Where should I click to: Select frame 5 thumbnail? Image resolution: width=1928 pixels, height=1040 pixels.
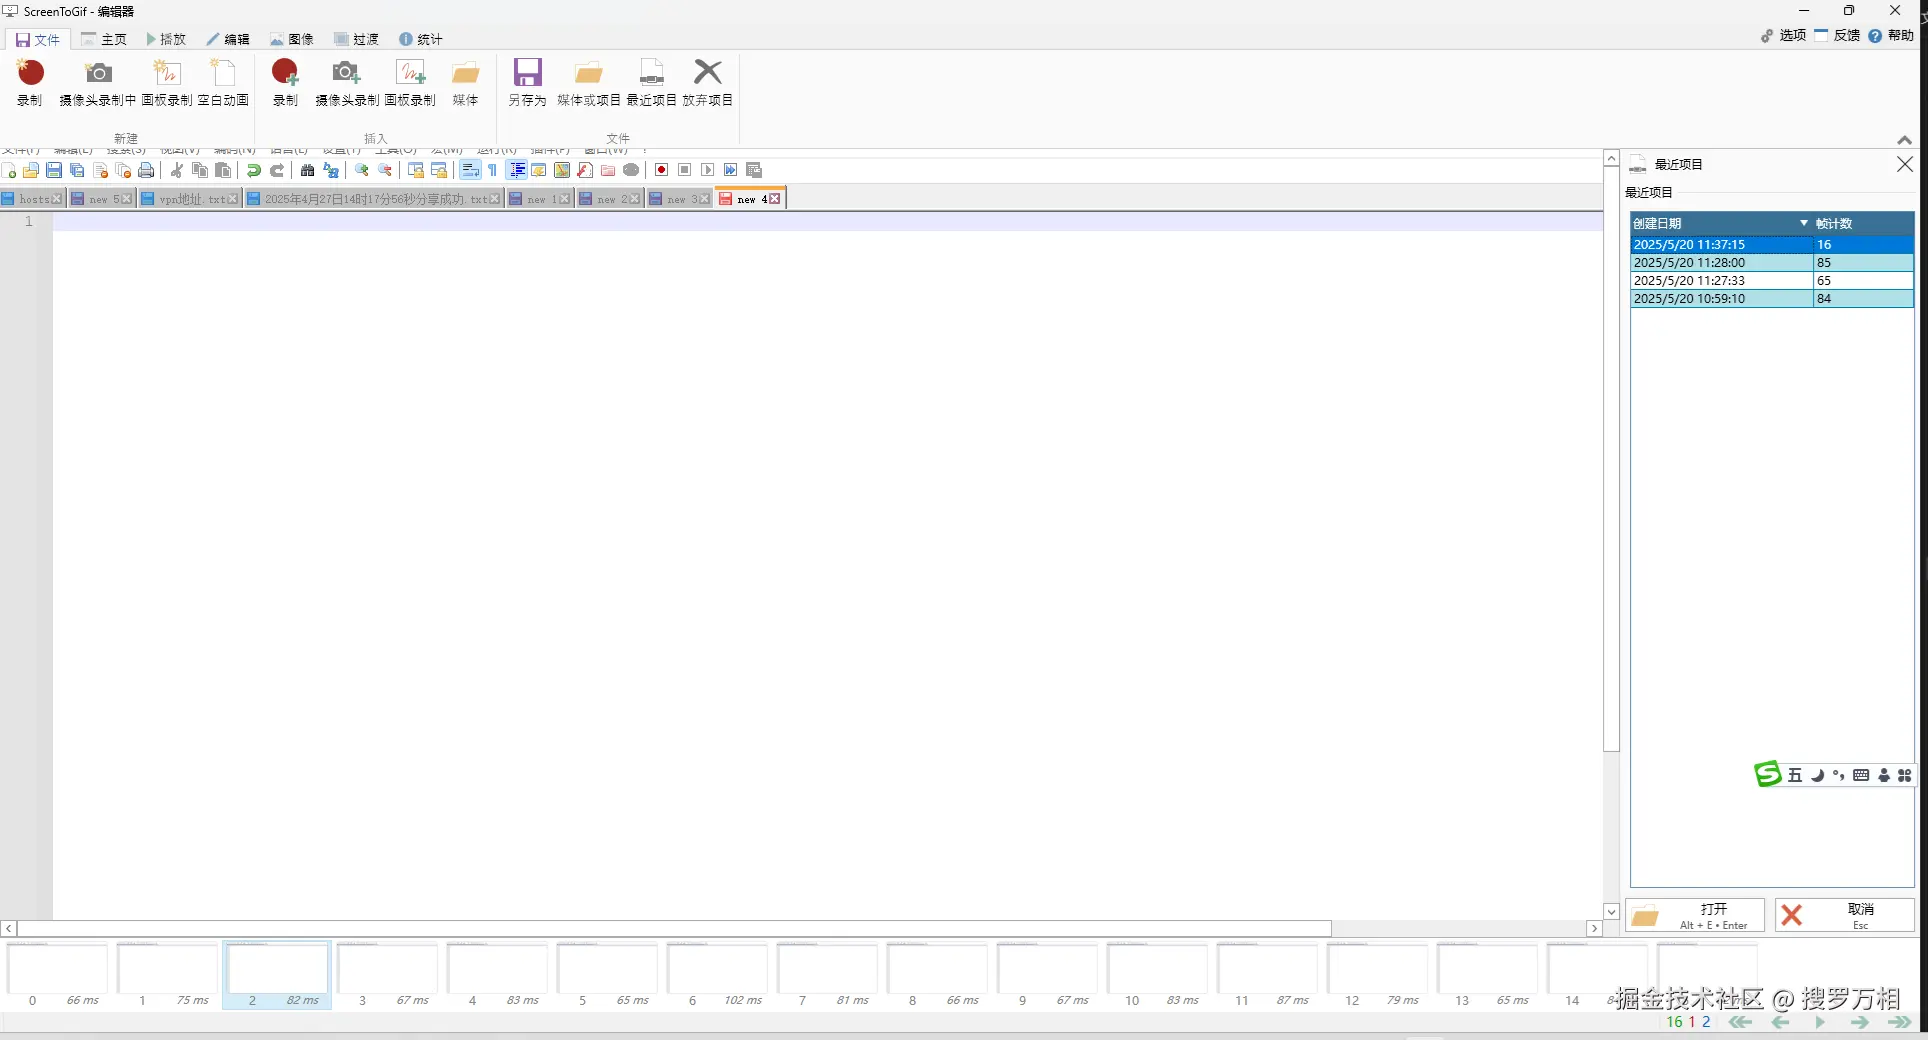click(607, 975)
